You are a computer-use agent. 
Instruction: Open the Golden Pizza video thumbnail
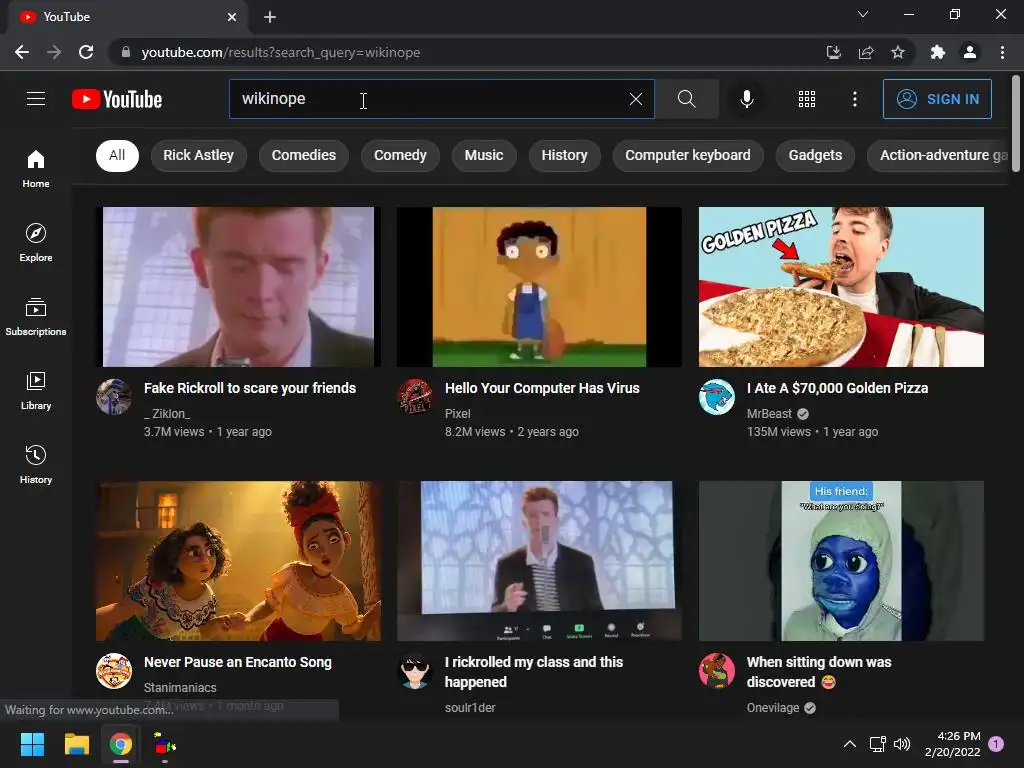[841, 287]
